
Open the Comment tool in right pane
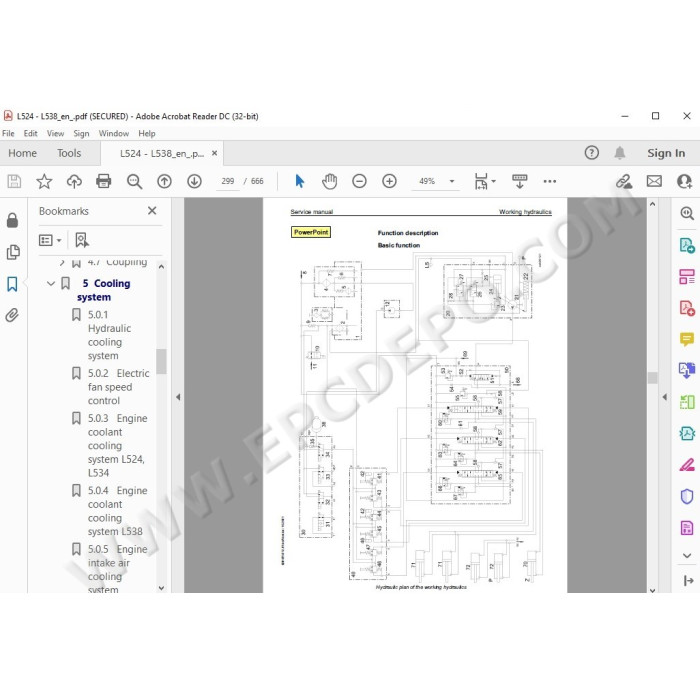pyautogui.click(x=687, y=339)
